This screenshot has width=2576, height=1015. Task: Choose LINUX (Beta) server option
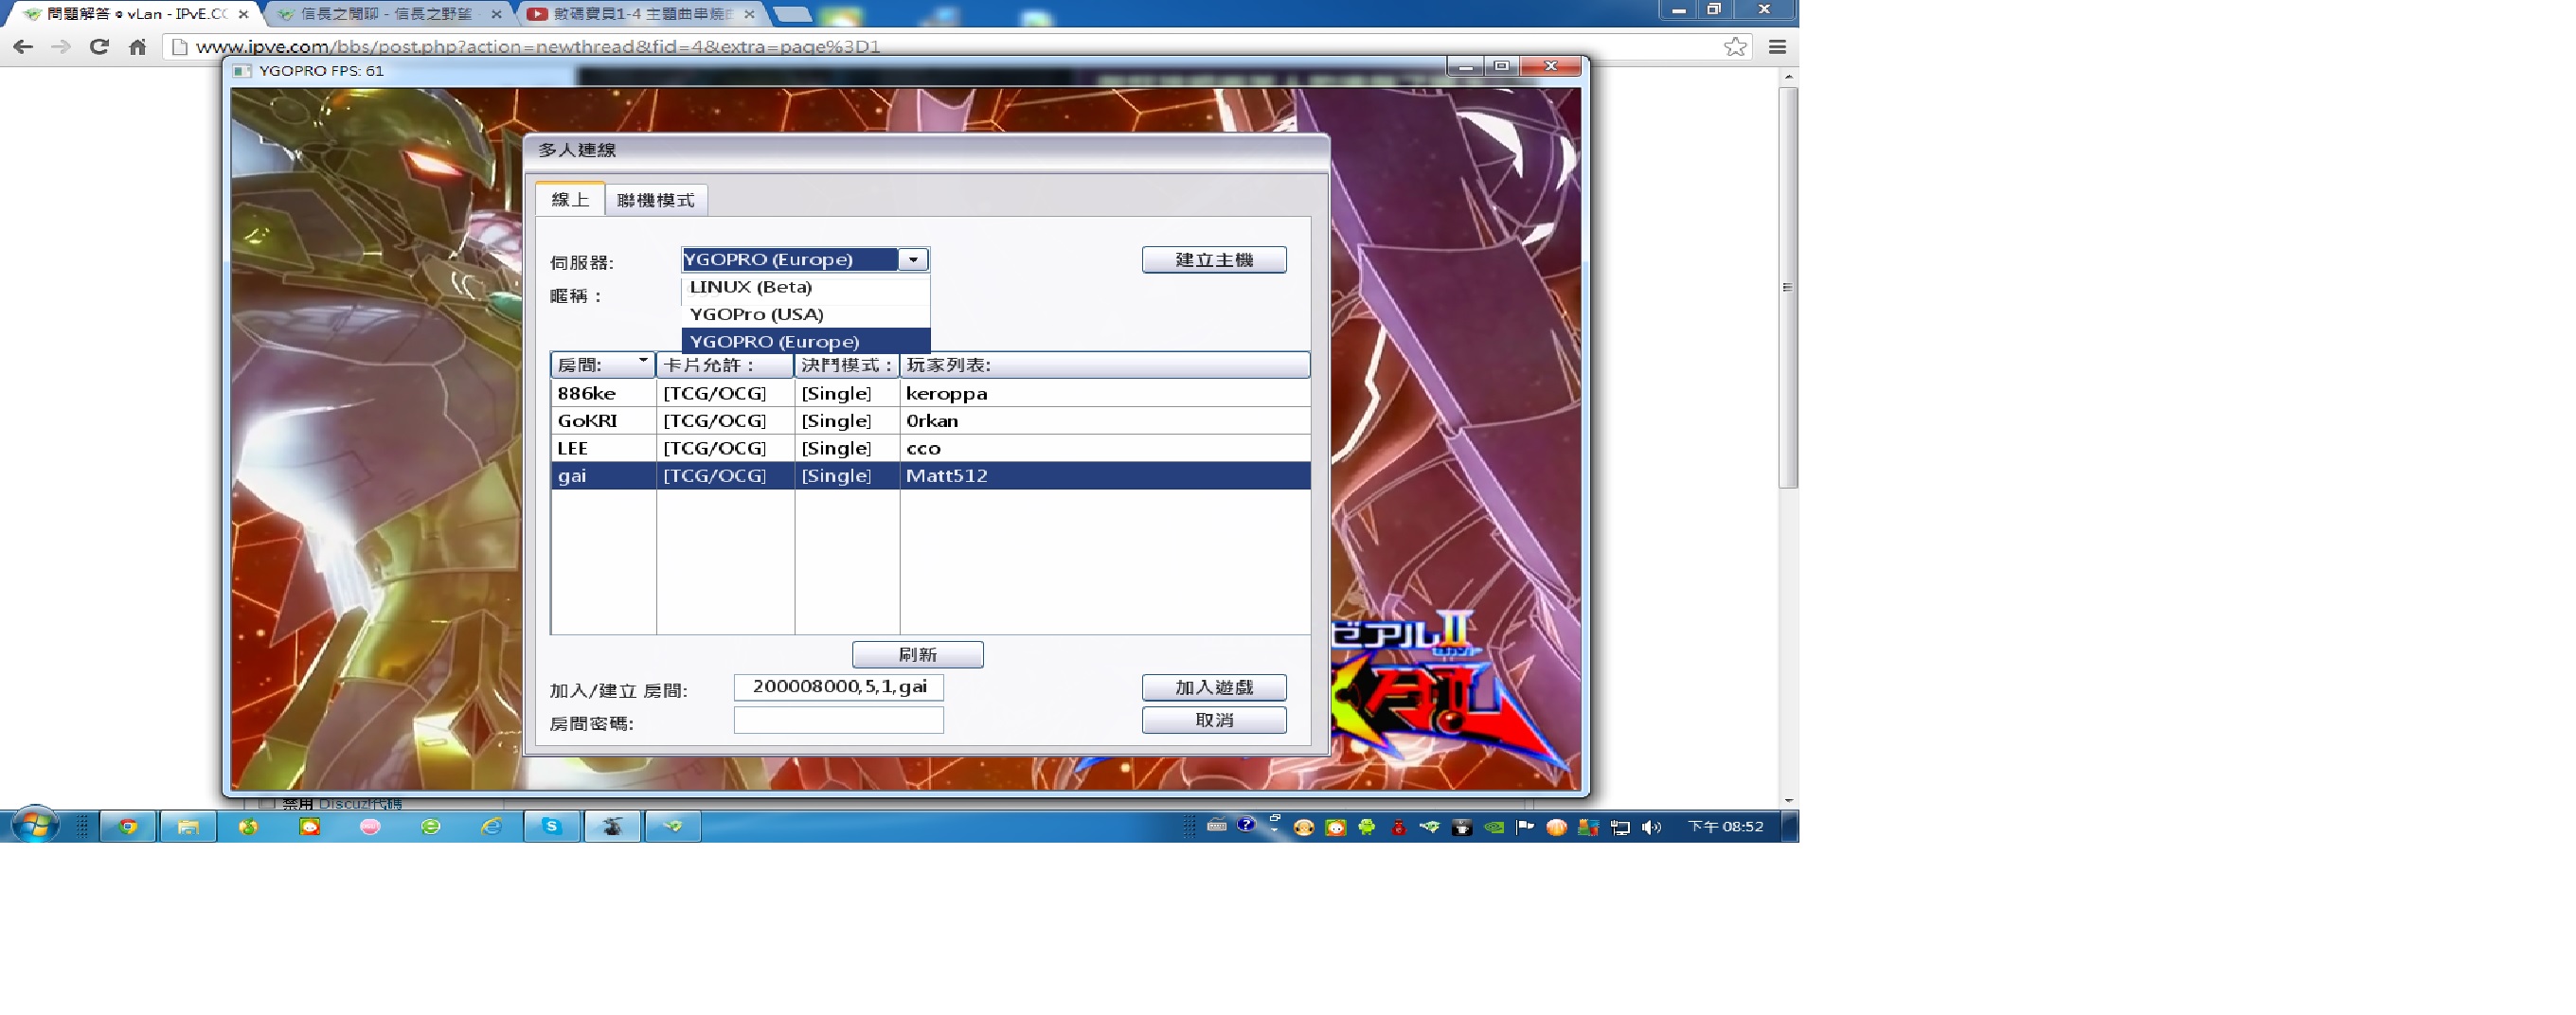pyautogui.click(x=805, y=287)
